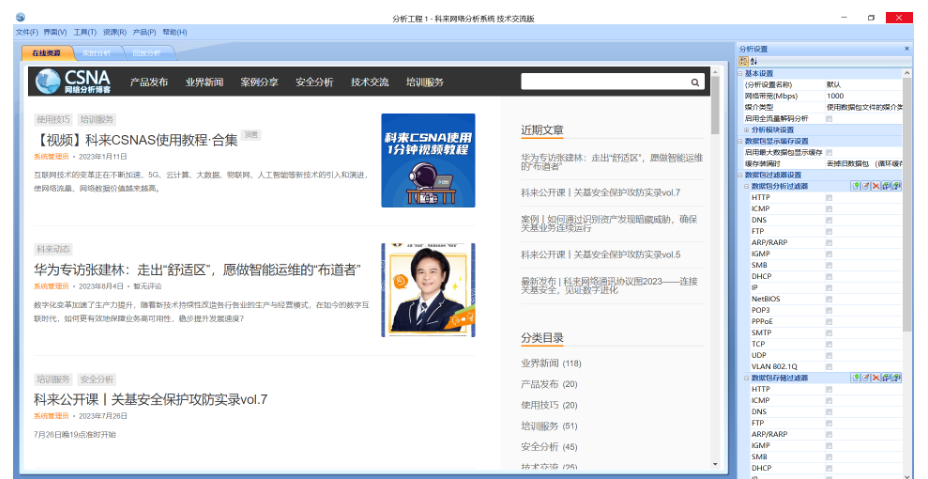Click the magnifier search icon in the blog header
Screen dimensions: 928x479
[695, 82]
